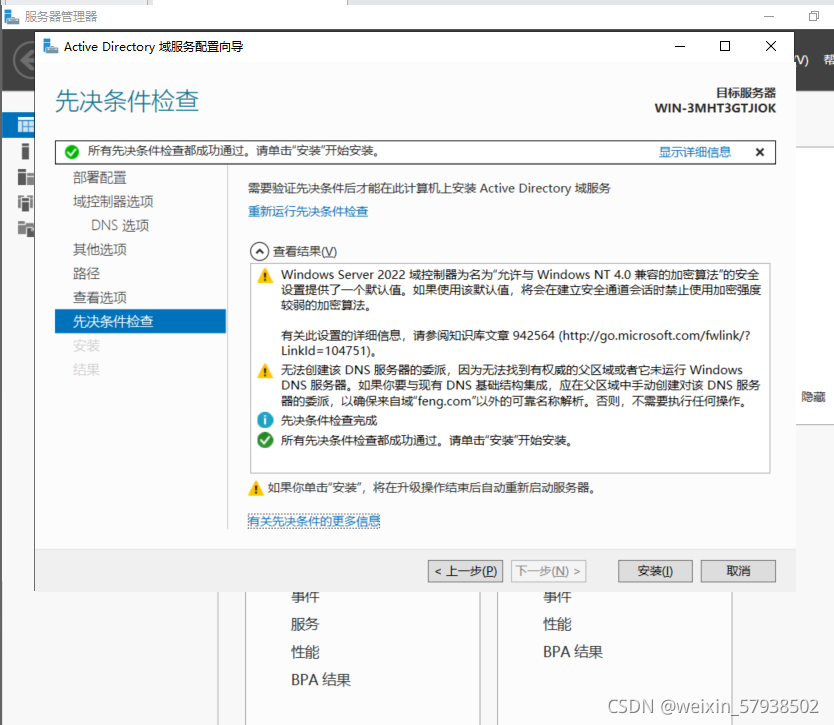The height and width of the screenshot is (725, 834).
Task: Dismiss the notification bar with X
Action: click(x=760, y=152)
